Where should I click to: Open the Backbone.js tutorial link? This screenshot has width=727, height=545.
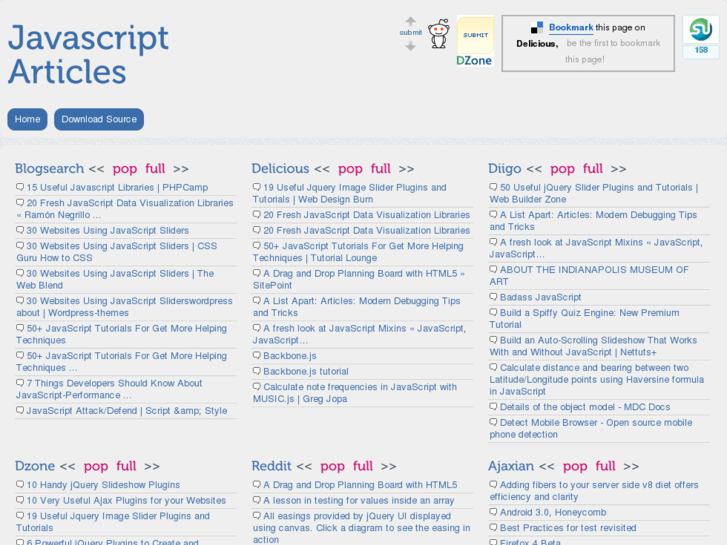[306, 371]
